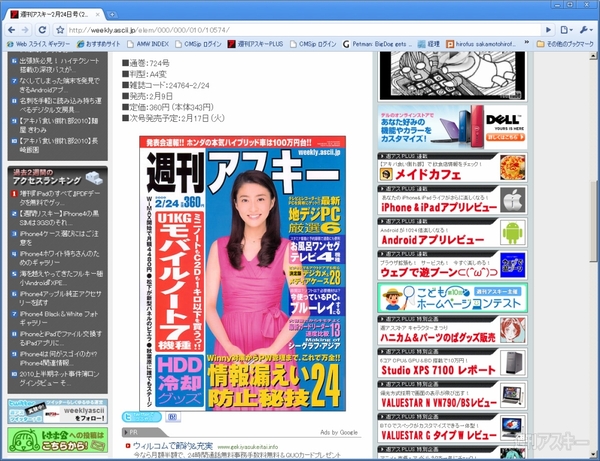The width and height of the screenshot is (600, 461).
Task: Click the Hatena bookmark B! button
Action: (x=173, y=417)
